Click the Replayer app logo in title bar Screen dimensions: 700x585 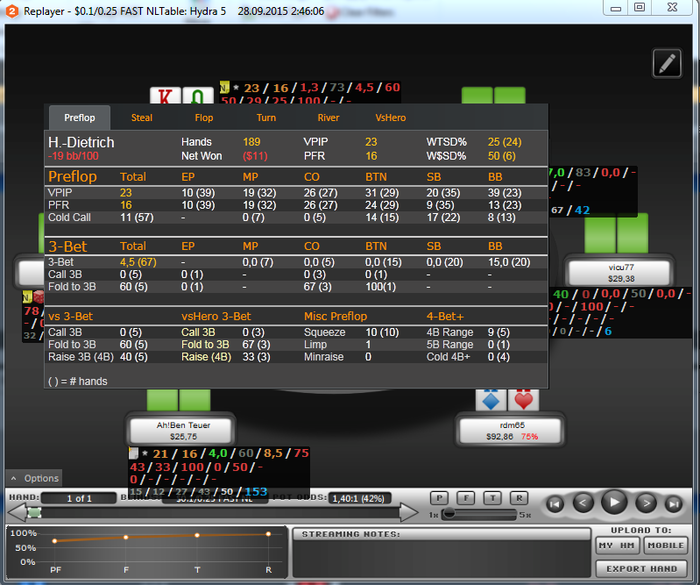(12, 11)
